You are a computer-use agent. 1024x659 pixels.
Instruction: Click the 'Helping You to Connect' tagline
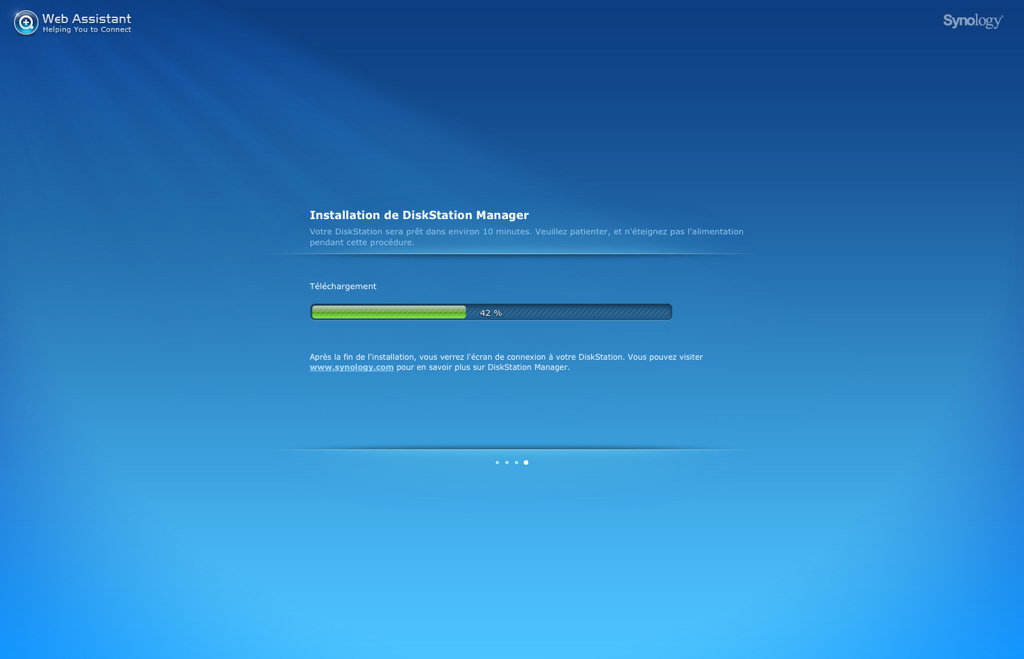pos(87,29)
